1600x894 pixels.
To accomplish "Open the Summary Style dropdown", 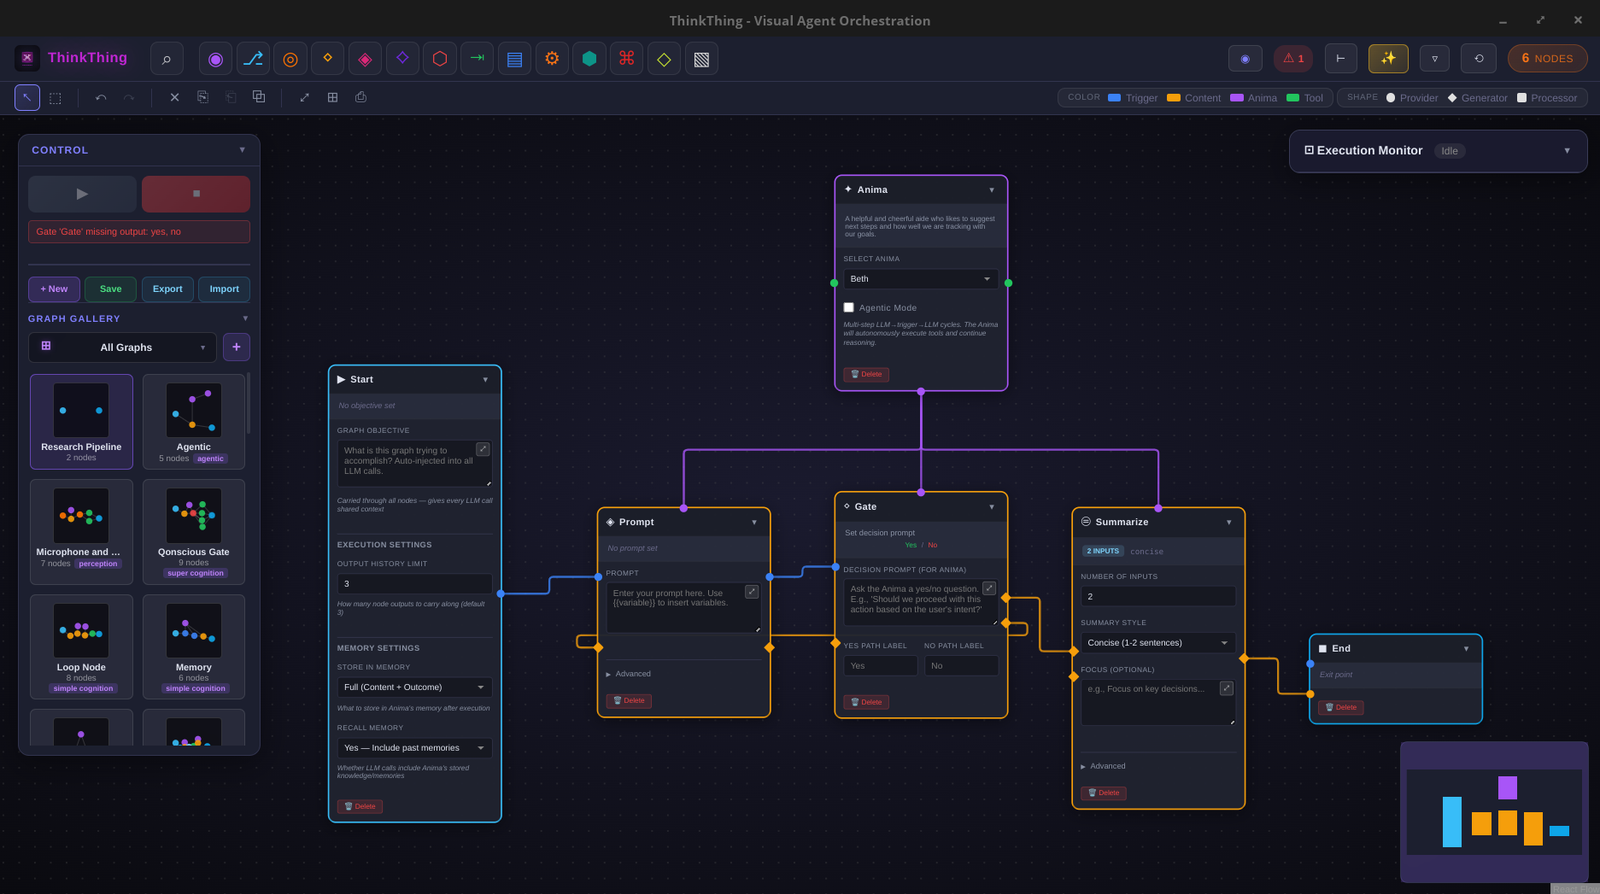I will [x=1158, y=643].
